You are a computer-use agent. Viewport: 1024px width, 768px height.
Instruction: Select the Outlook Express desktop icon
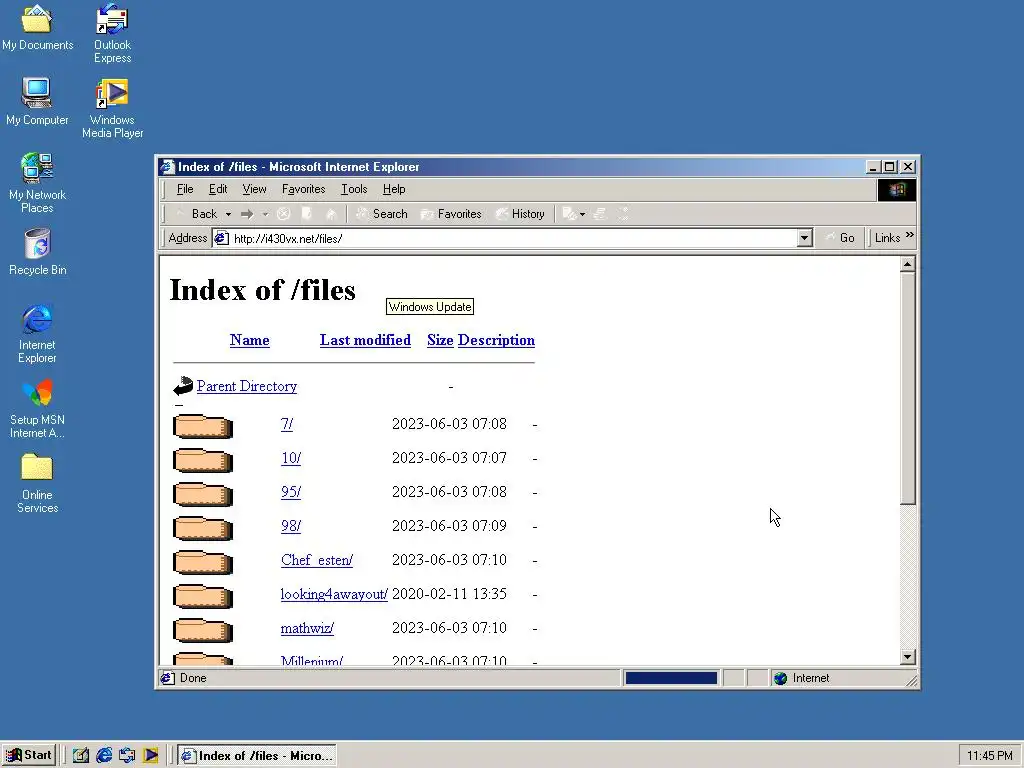112,33
